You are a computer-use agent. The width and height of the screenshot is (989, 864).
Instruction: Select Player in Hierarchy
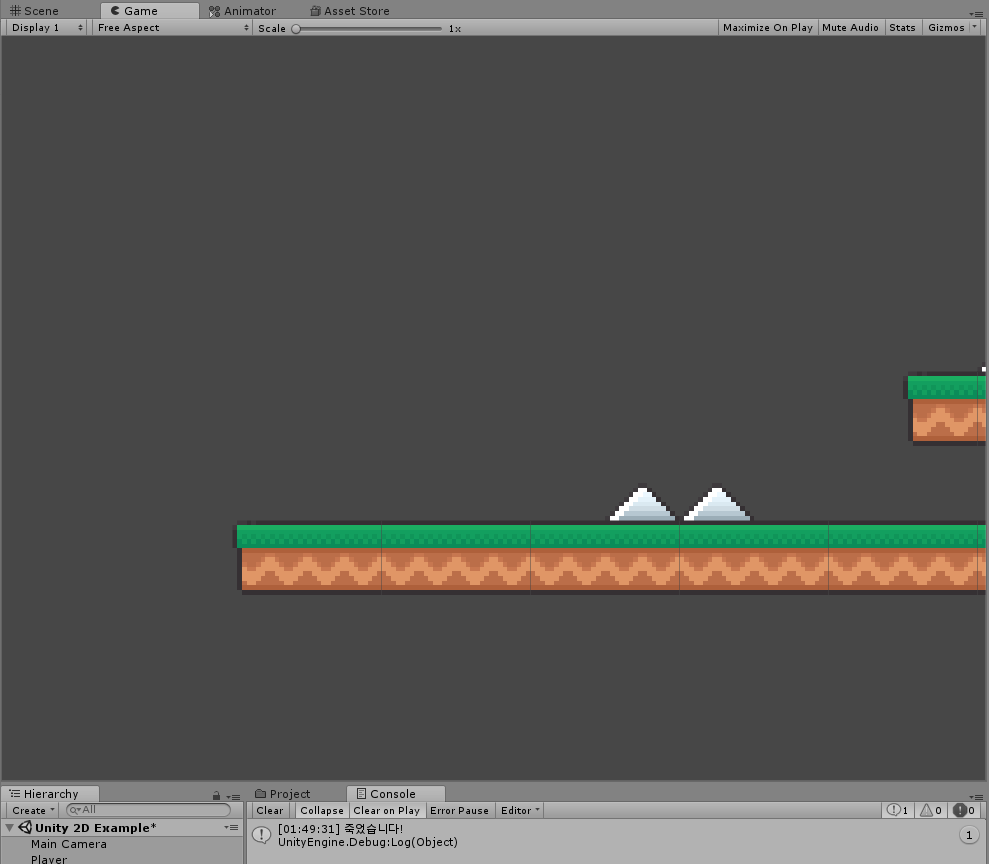49,859
